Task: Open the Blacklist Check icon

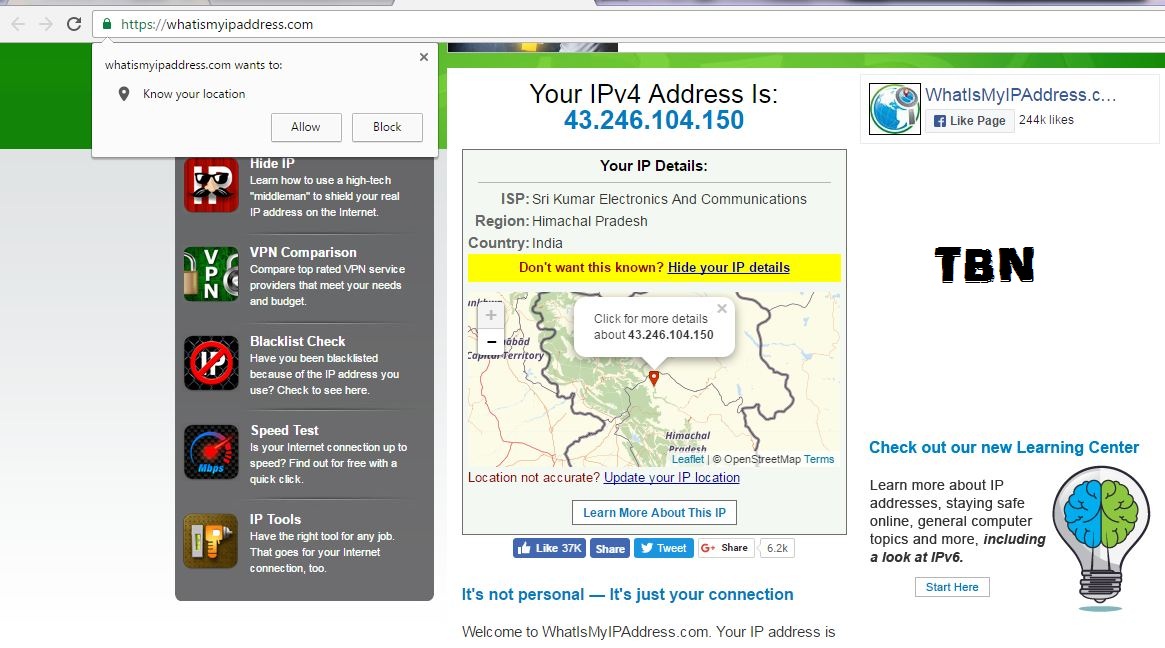Action: point(211,363)
